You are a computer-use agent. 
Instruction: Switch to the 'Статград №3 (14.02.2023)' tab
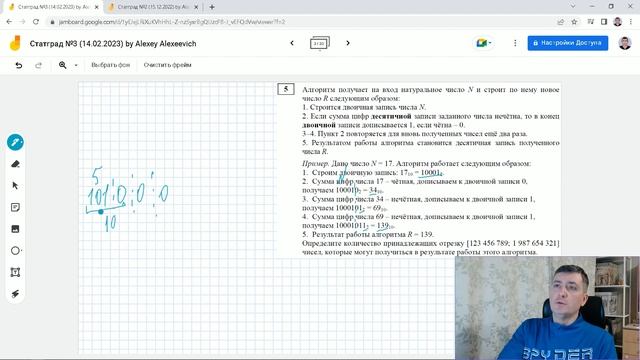(x=53, y=7)
